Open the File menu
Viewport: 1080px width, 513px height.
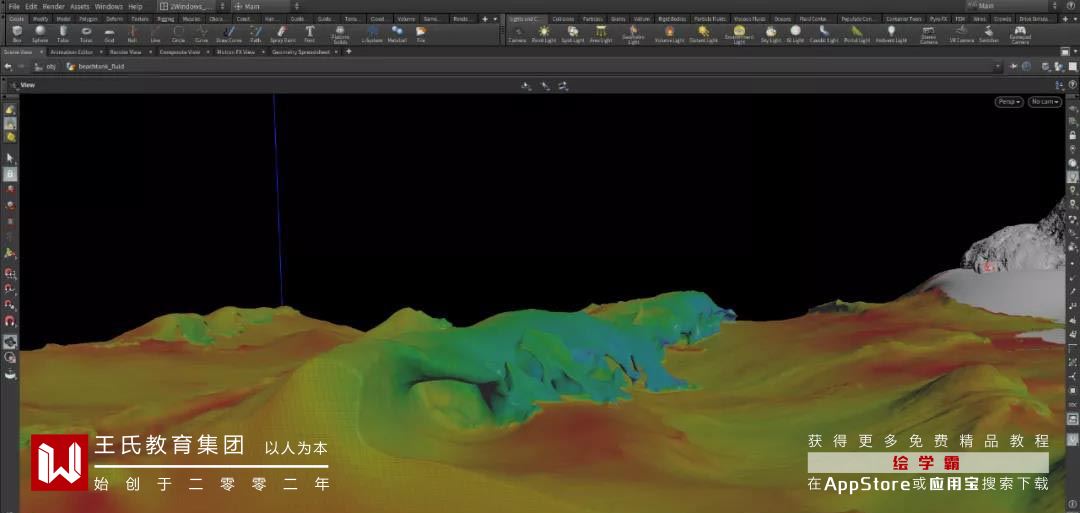click(14, 6)
